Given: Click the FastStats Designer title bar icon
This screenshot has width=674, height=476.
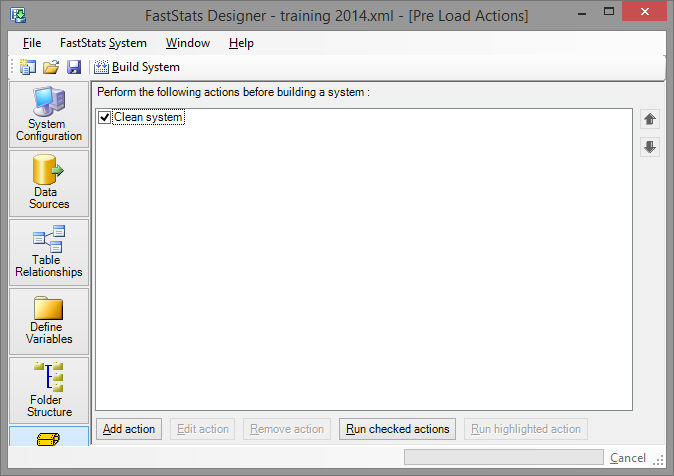Looking at the screenshot, I should (x=18, y=15).
